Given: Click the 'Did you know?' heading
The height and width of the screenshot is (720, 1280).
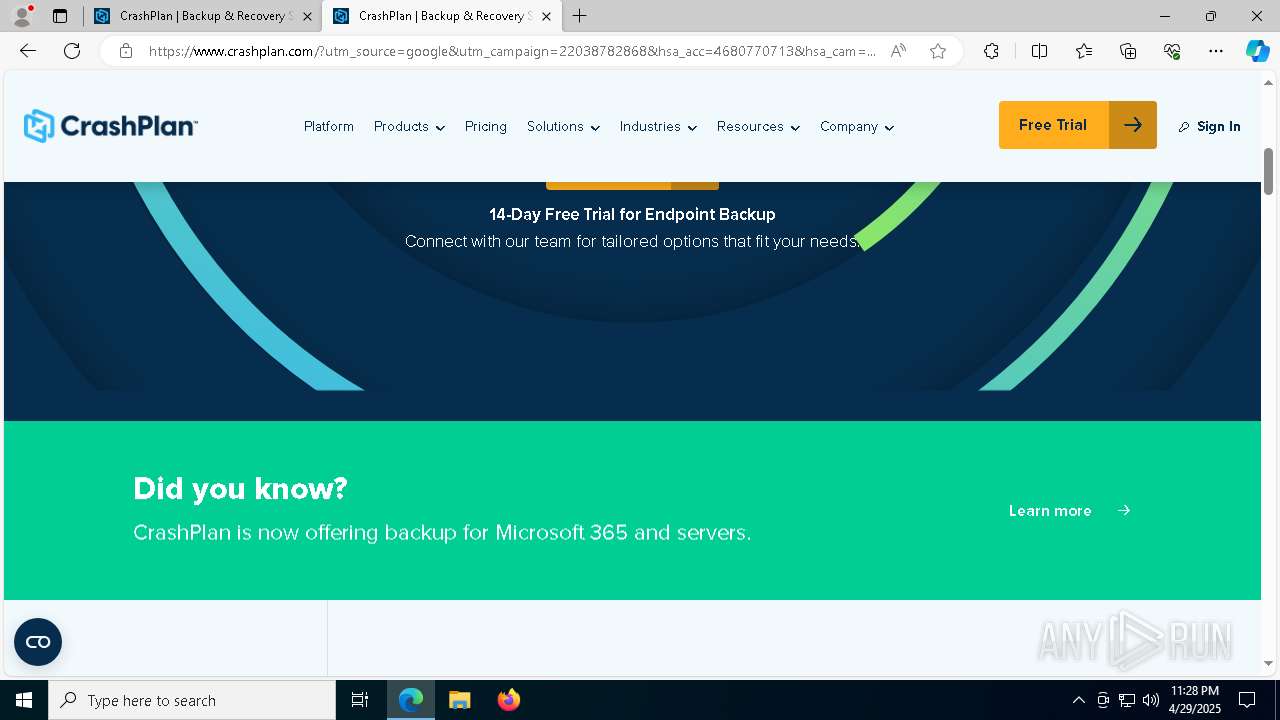Looking at the screenshot, I should click(240, 488).
